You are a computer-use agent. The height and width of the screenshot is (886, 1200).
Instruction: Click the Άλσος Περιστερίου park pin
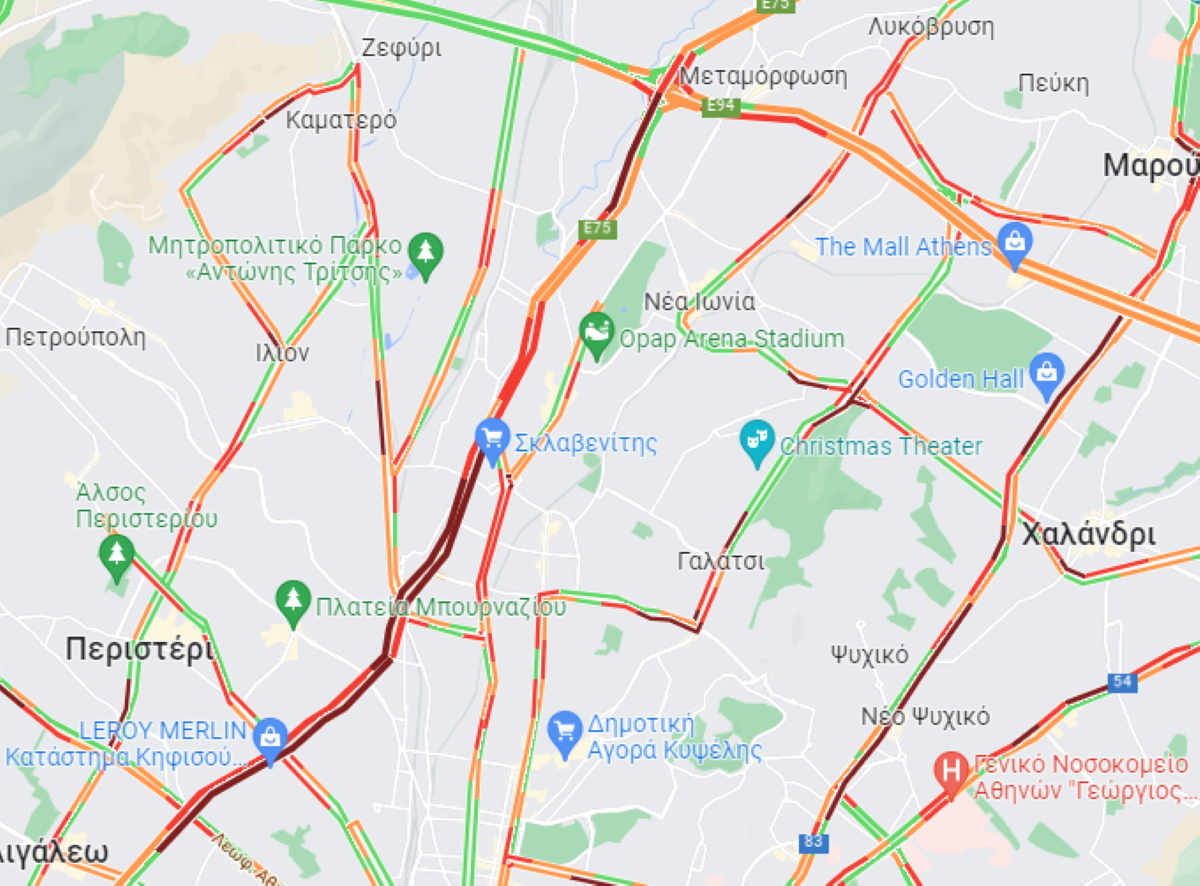(x=117, y=557)
